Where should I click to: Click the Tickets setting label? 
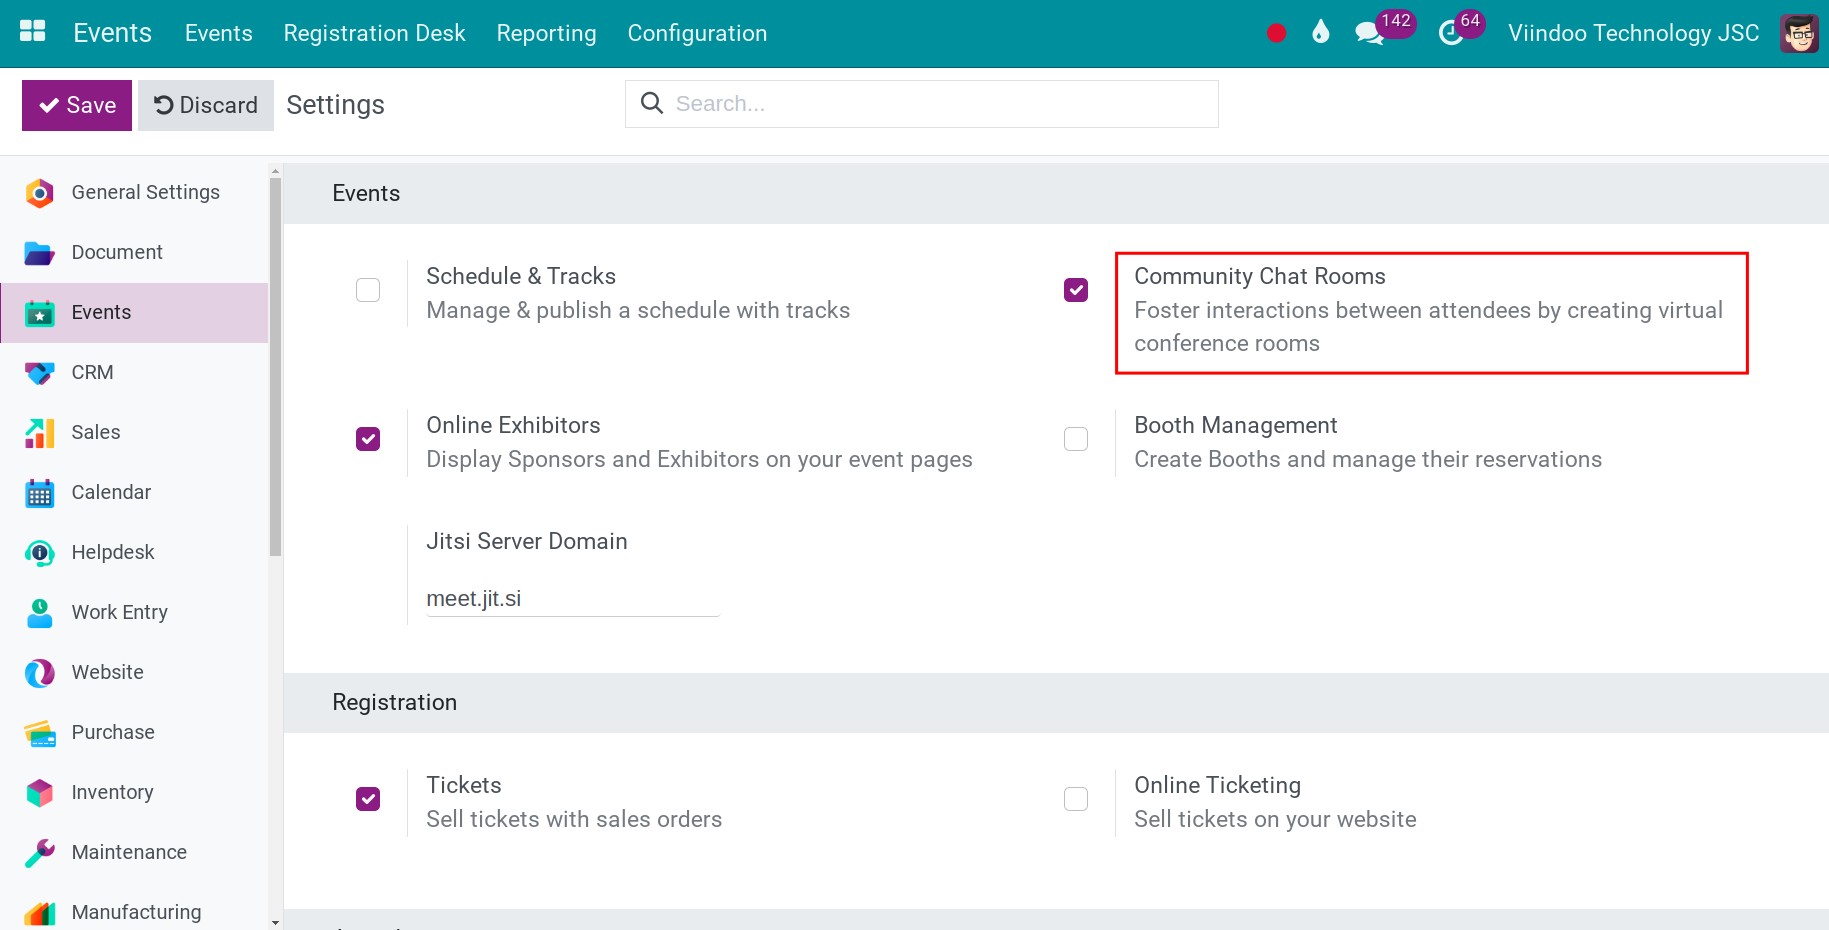coord(464,785)
